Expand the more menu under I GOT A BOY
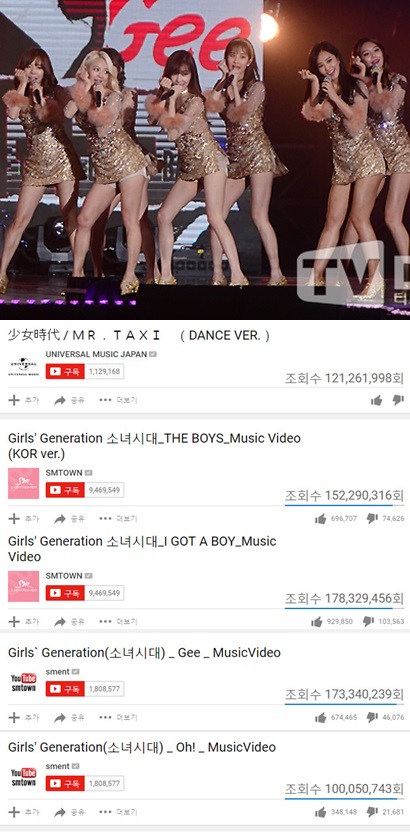 point(118,621)
